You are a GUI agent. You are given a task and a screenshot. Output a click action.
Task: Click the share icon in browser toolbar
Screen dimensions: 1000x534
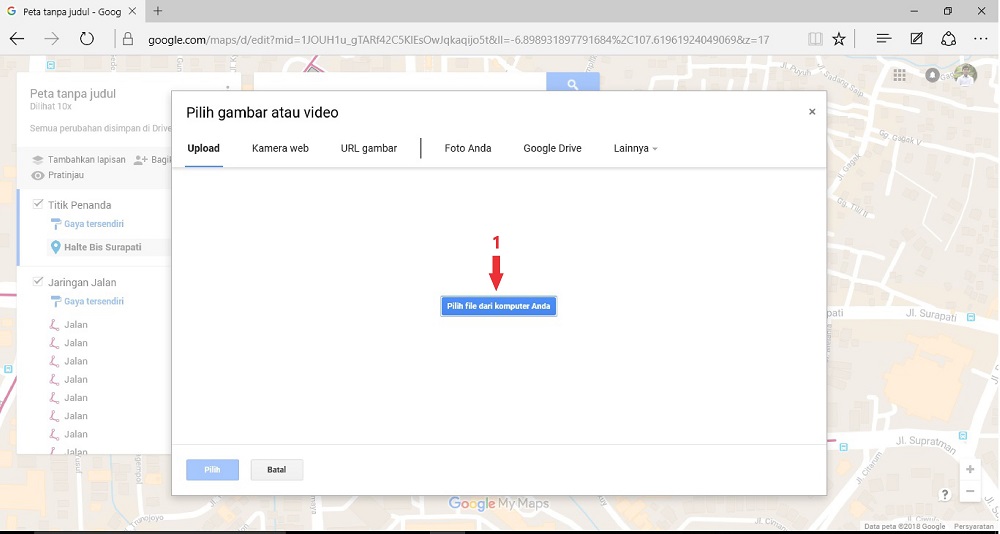click(x=948, y=39)
